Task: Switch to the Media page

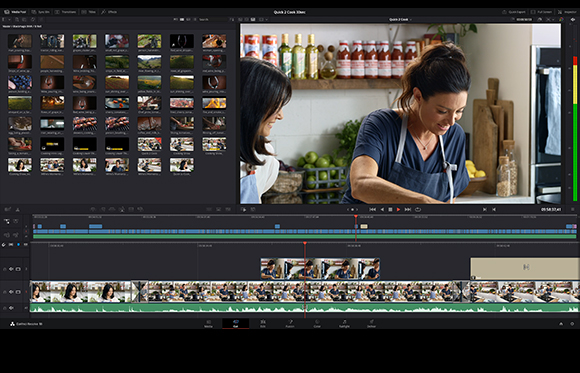Action: click(x=208, y=323)
